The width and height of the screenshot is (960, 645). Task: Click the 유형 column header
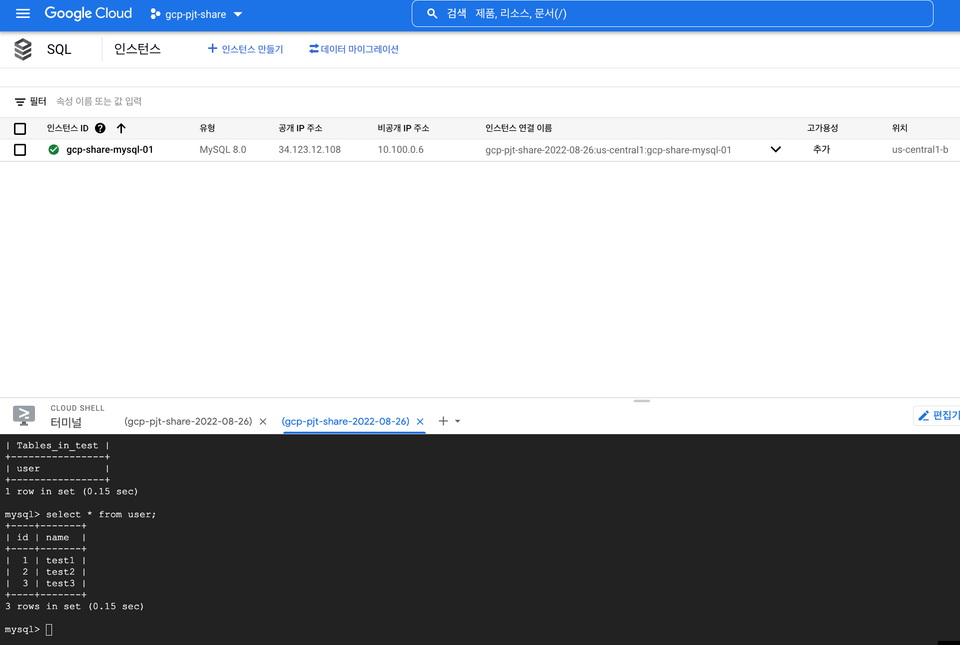[x=207, y=128]
